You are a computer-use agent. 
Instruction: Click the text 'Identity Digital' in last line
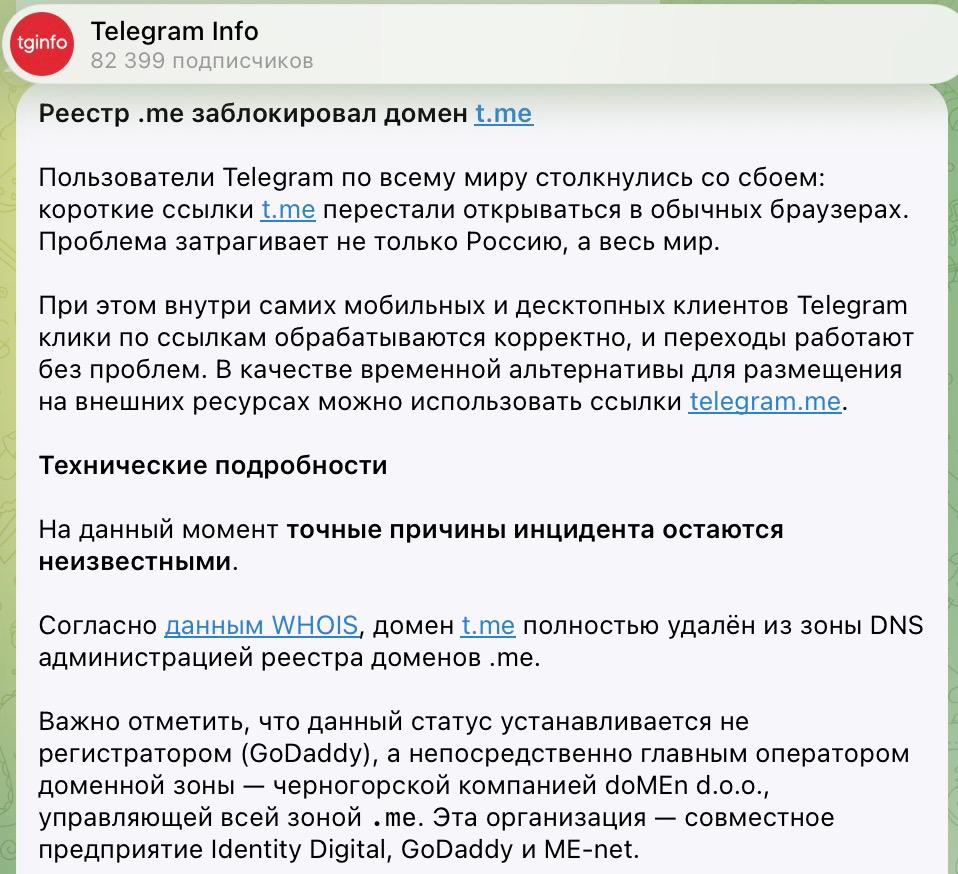point(298,850)
